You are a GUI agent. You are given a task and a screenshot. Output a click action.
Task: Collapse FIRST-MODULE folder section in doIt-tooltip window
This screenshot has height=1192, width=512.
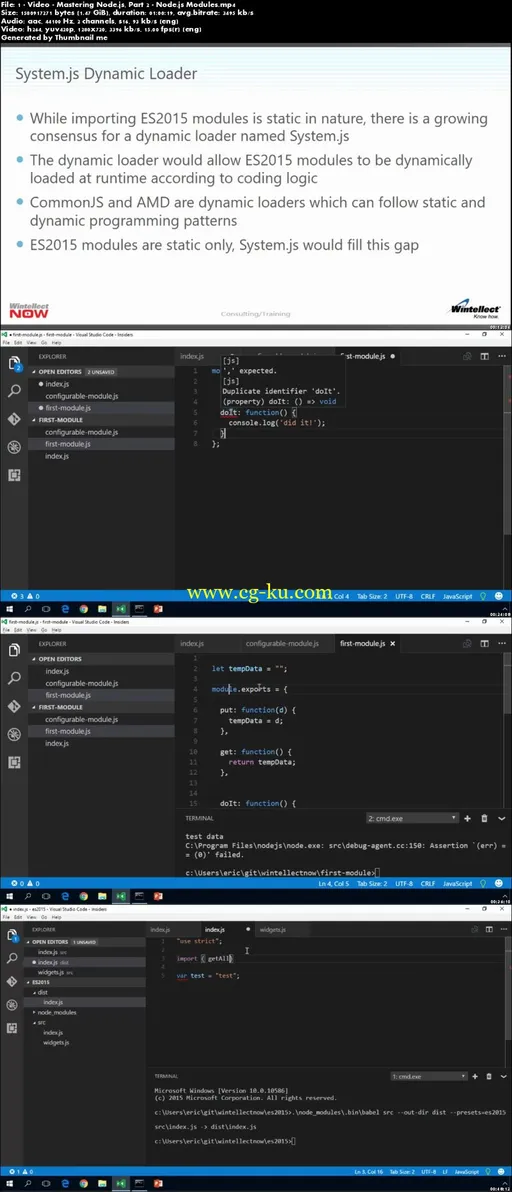[100, 420]
